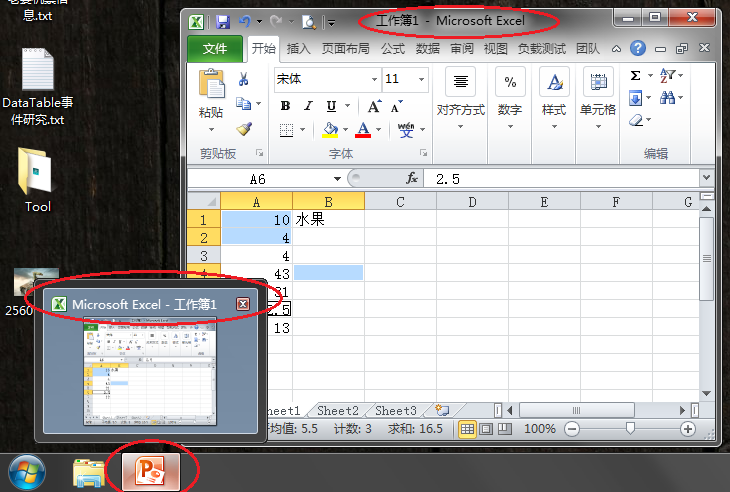Click the zoom in plus button
The width and height of the screenshot is (730, 492).
click(688, 429)
